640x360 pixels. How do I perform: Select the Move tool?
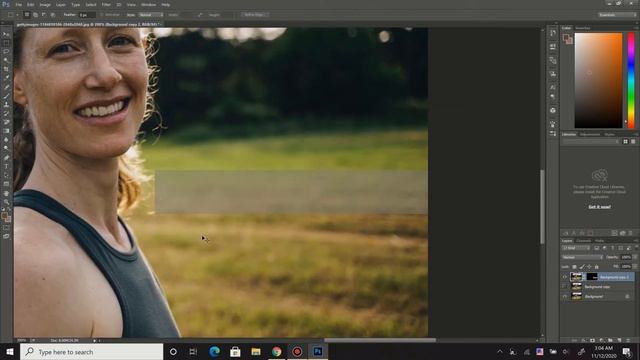point(6,34)
